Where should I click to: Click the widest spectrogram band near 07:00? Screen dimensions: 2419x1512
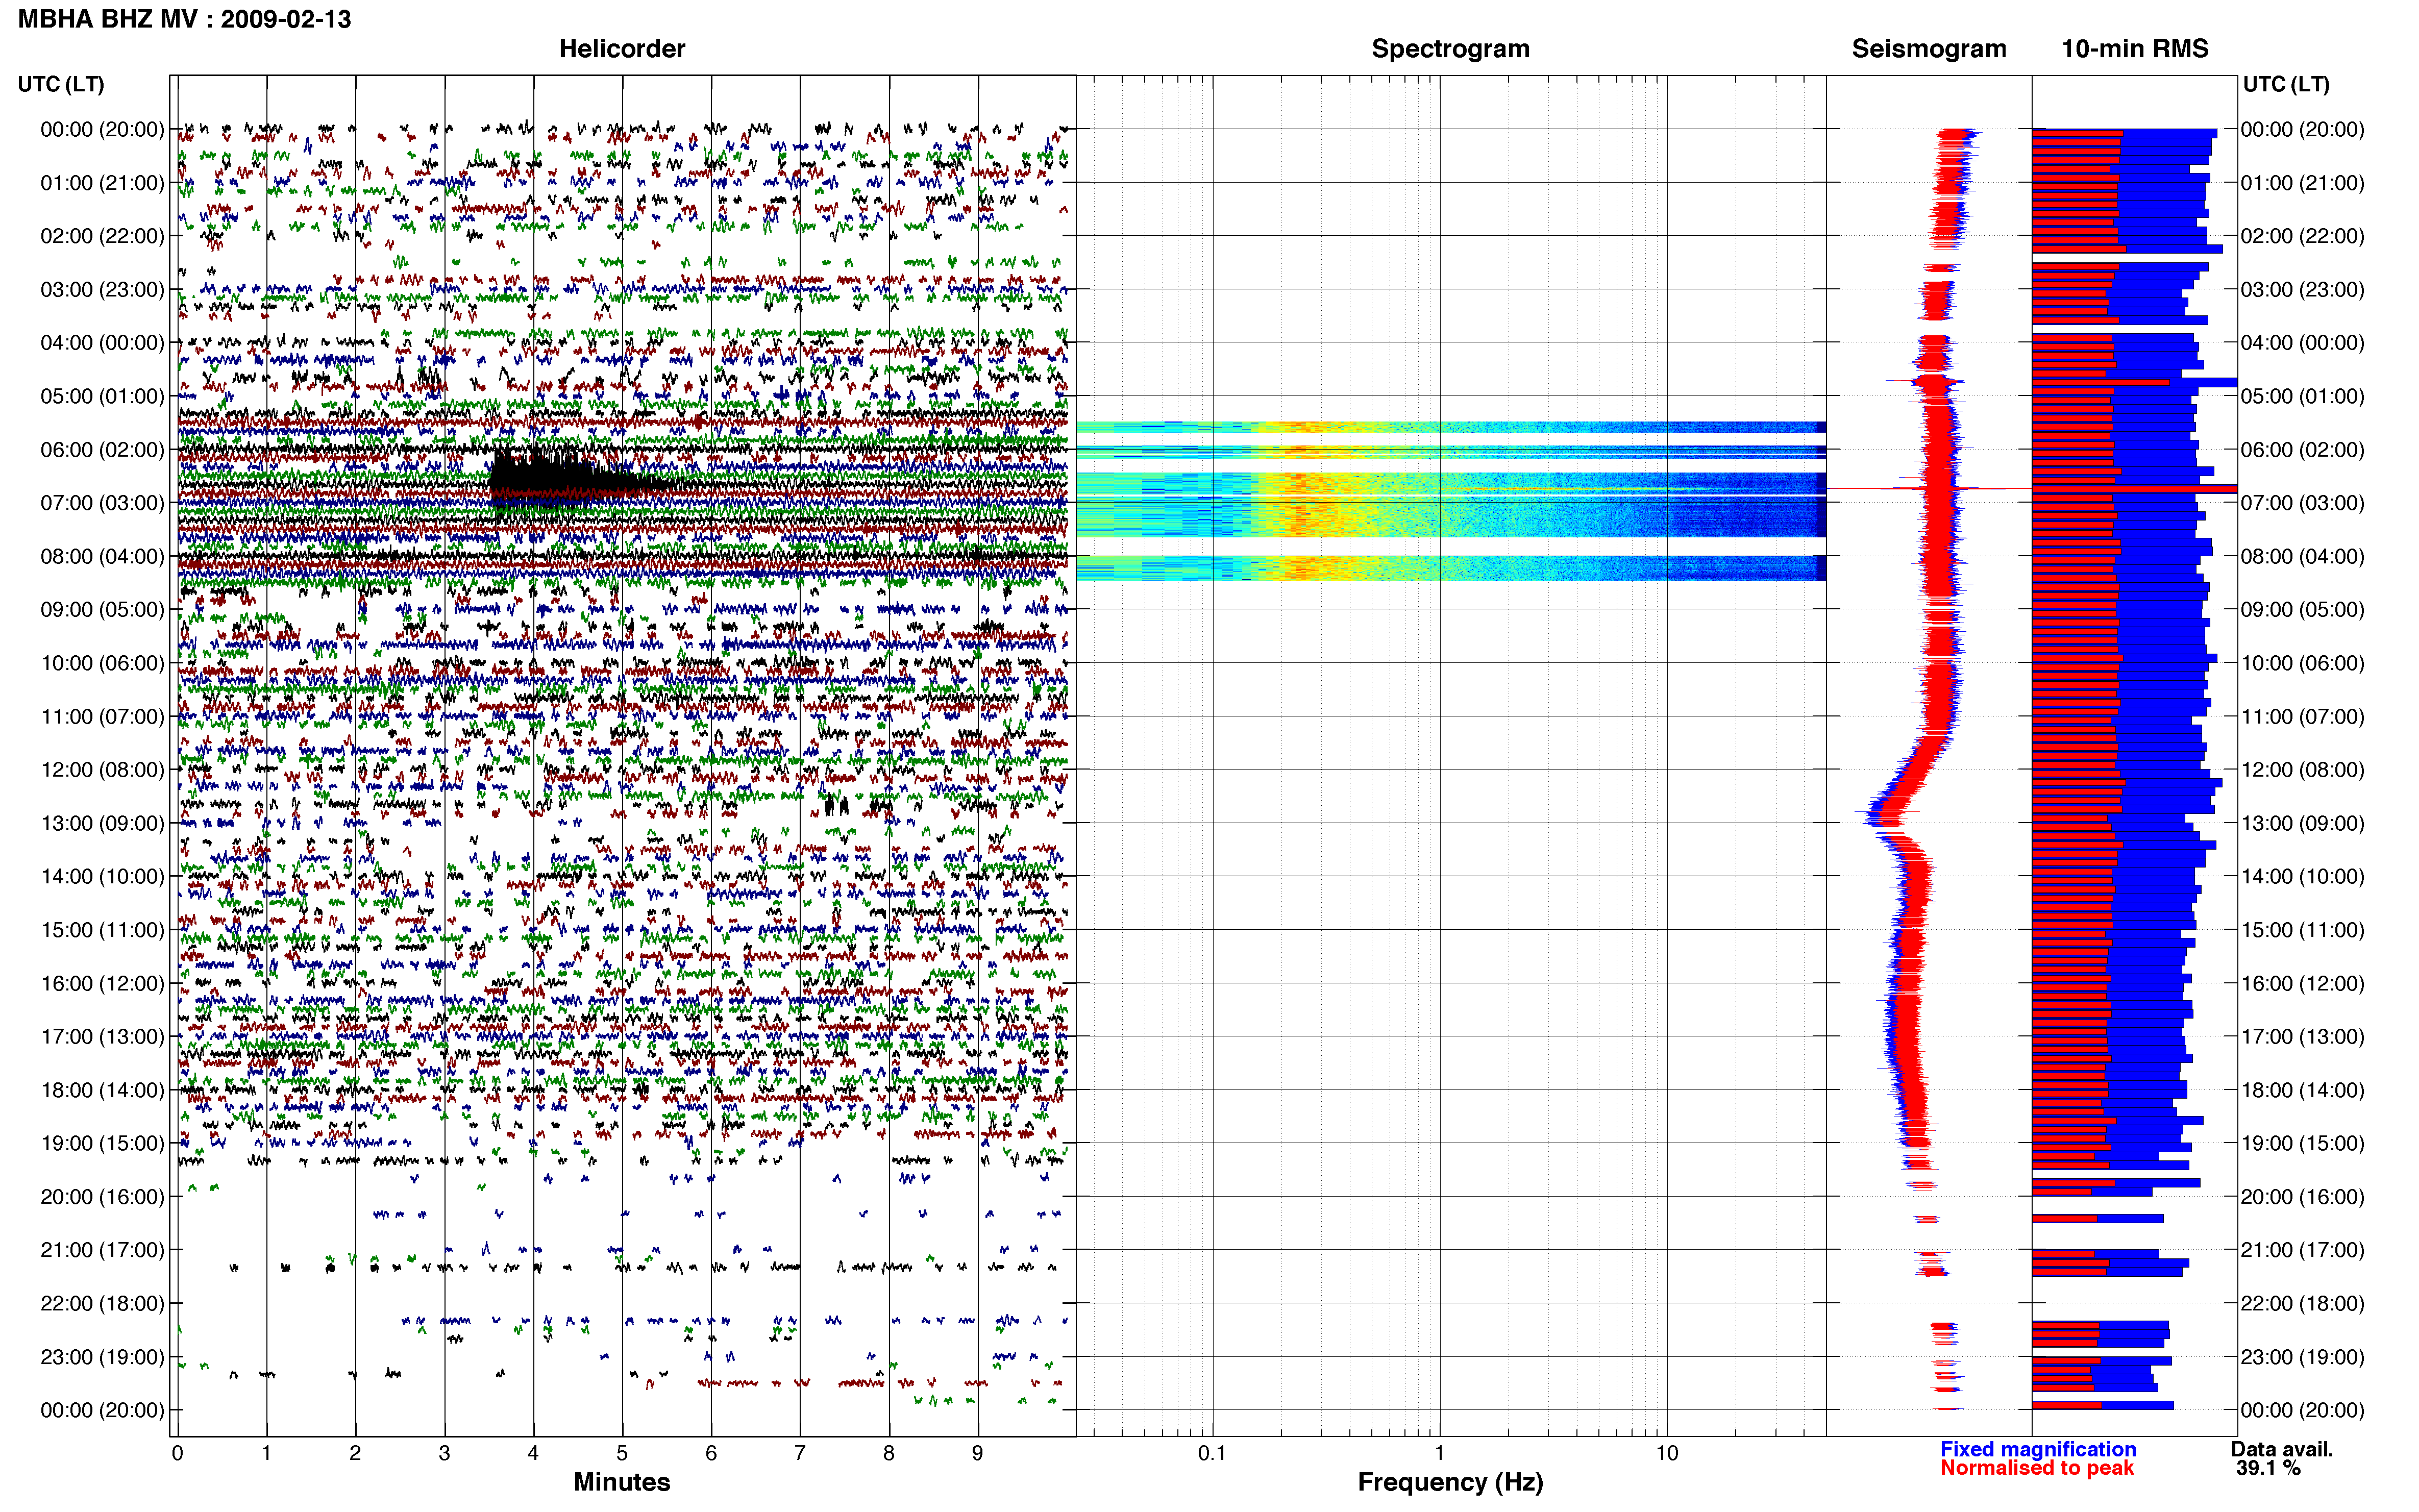(x=1451, y=505)
